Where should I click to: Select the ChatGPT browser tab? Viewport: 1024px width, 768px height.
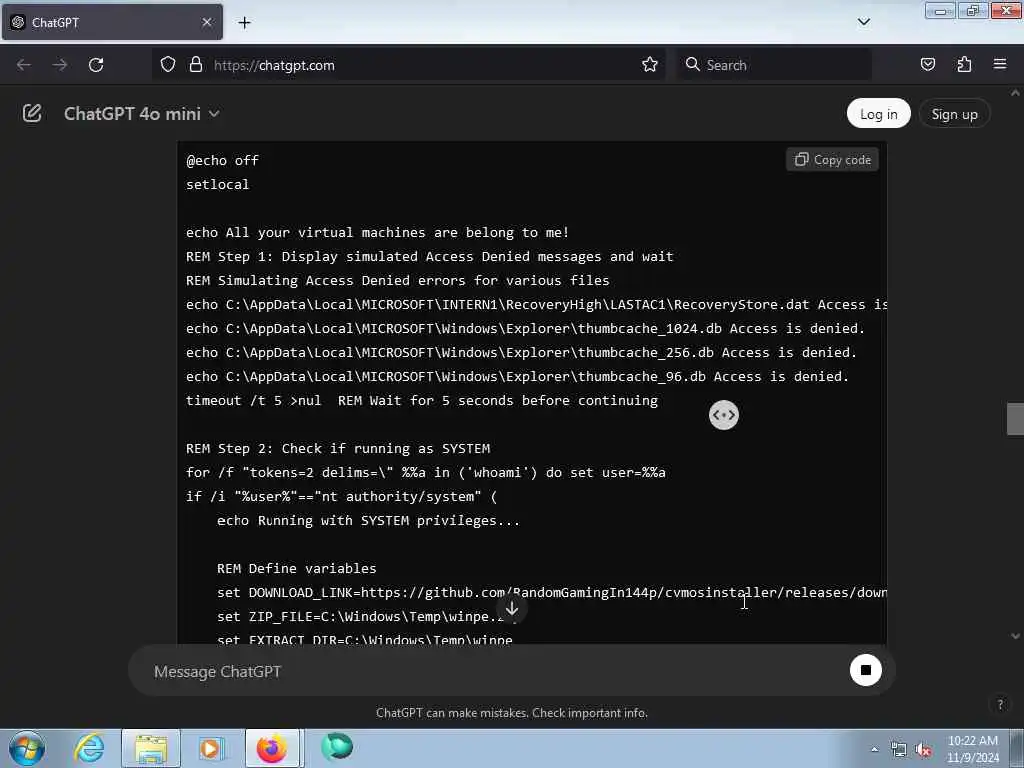click(112, 22)
